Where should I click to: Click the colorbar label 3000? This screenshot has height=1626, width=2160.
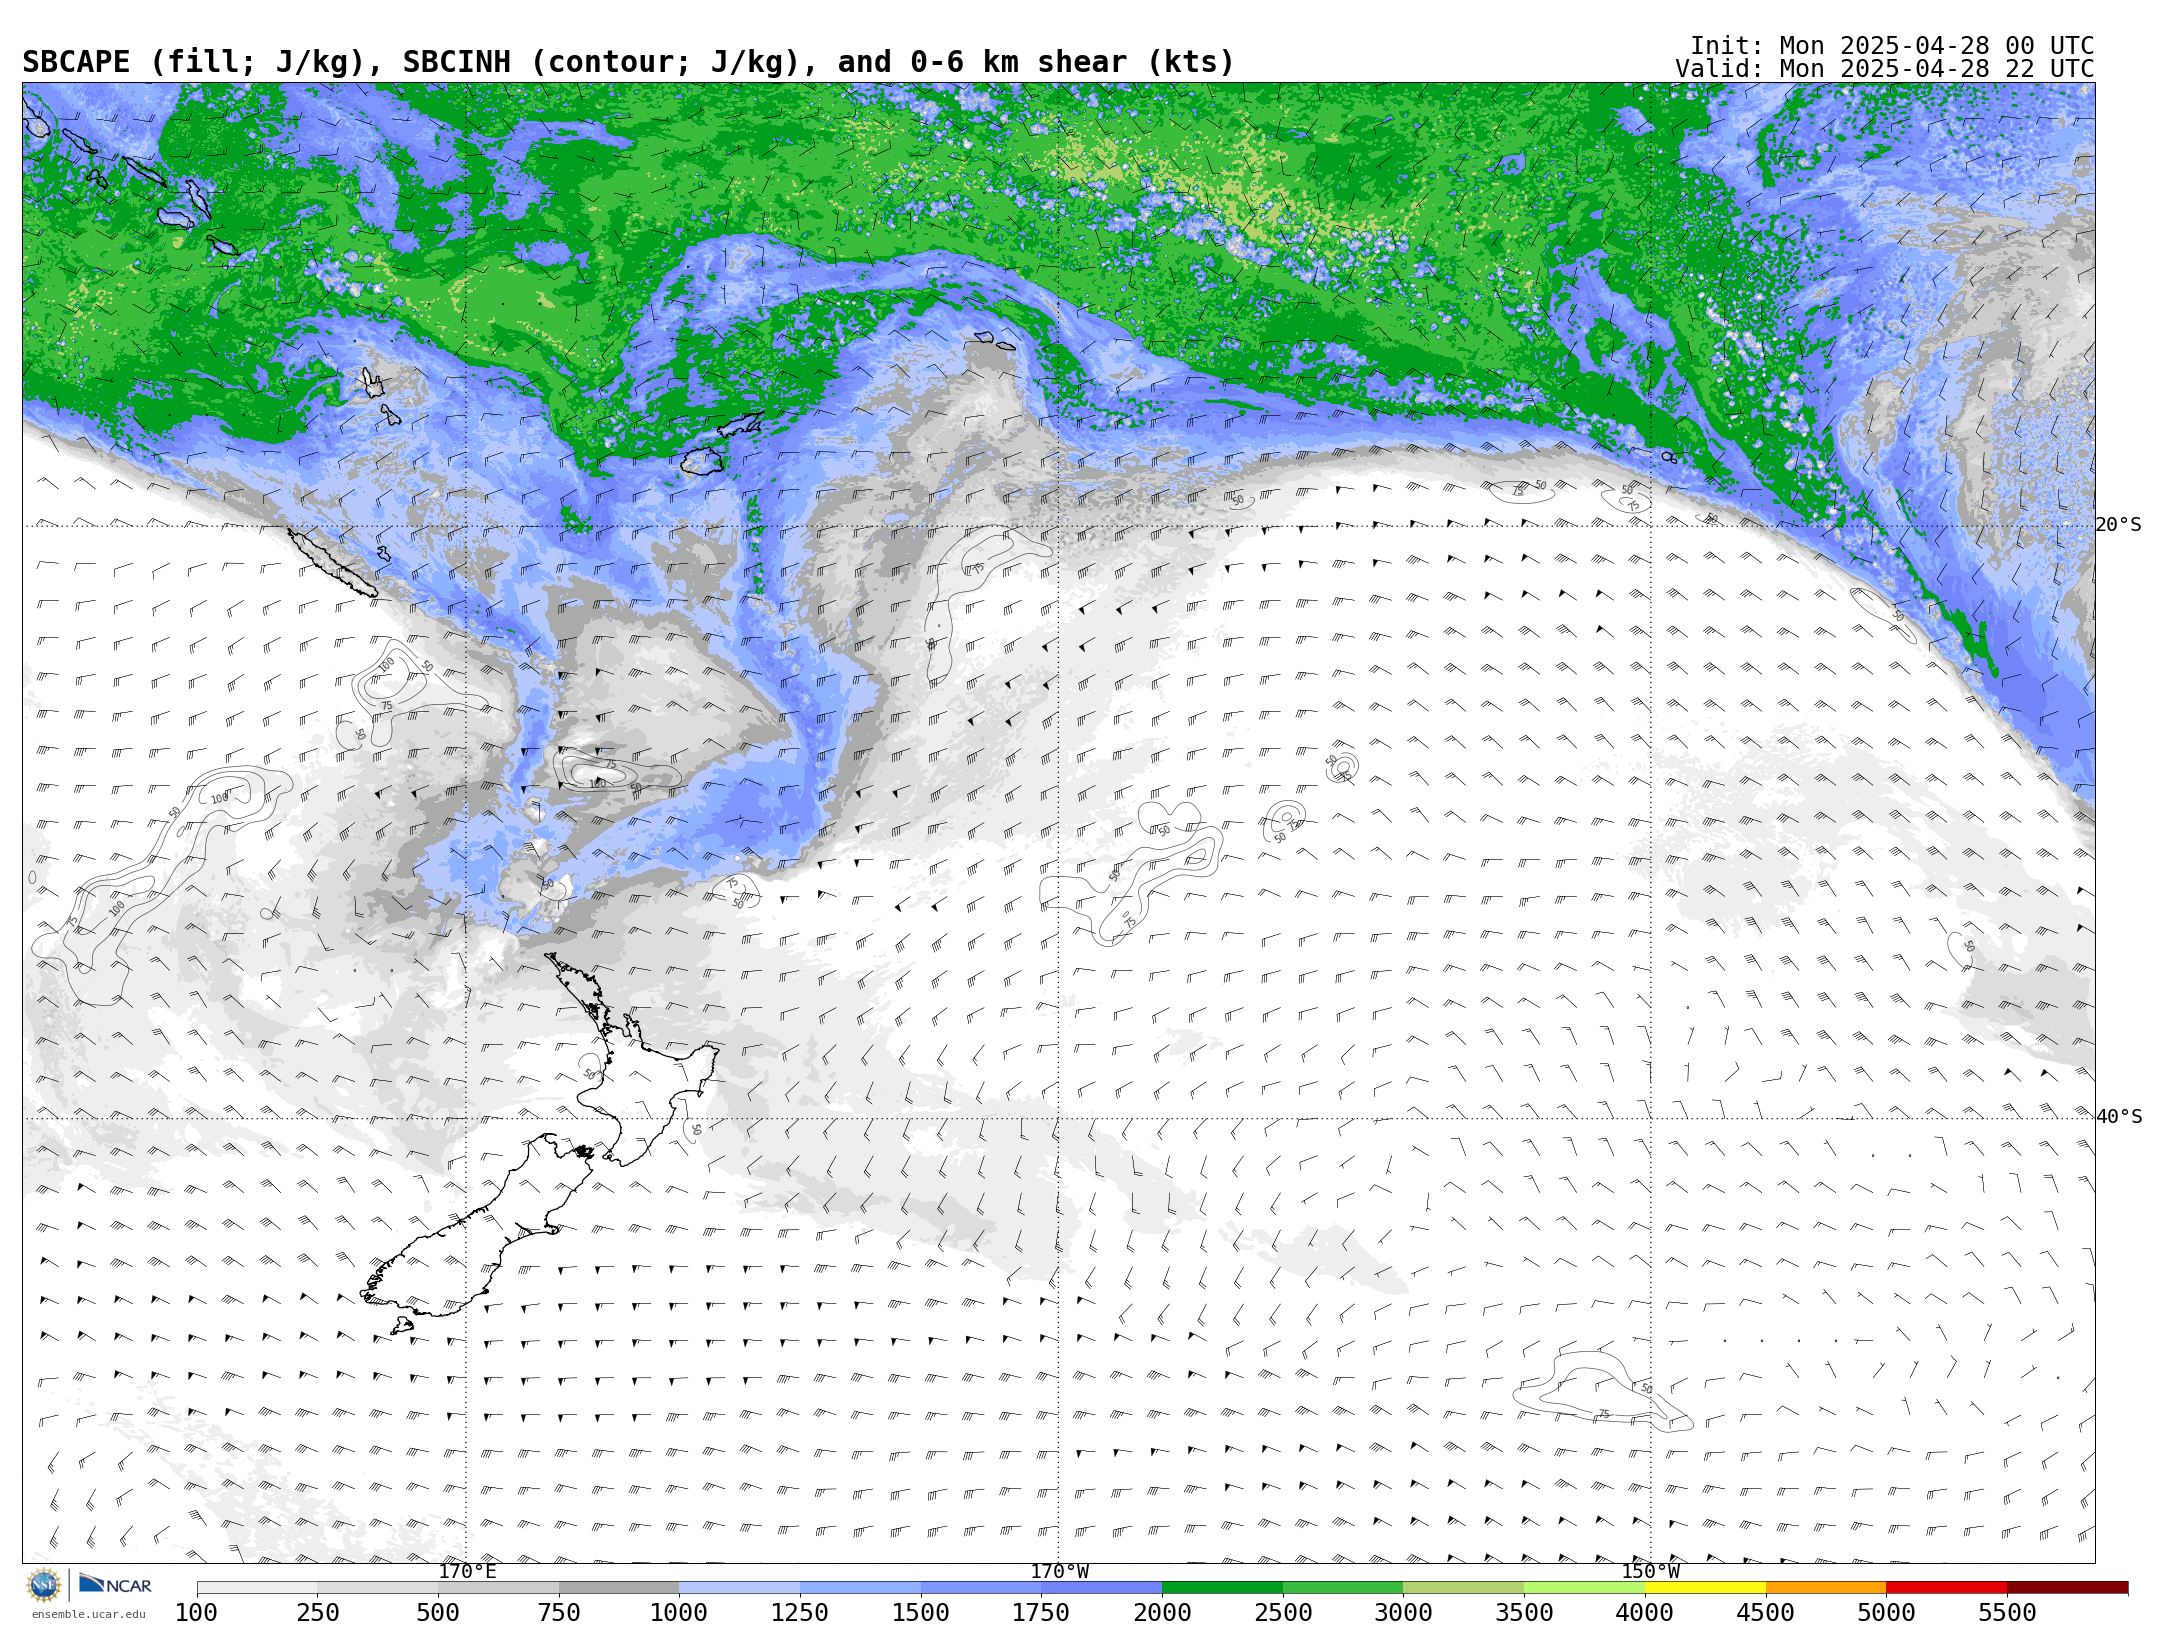(x=1403, y=1612)
